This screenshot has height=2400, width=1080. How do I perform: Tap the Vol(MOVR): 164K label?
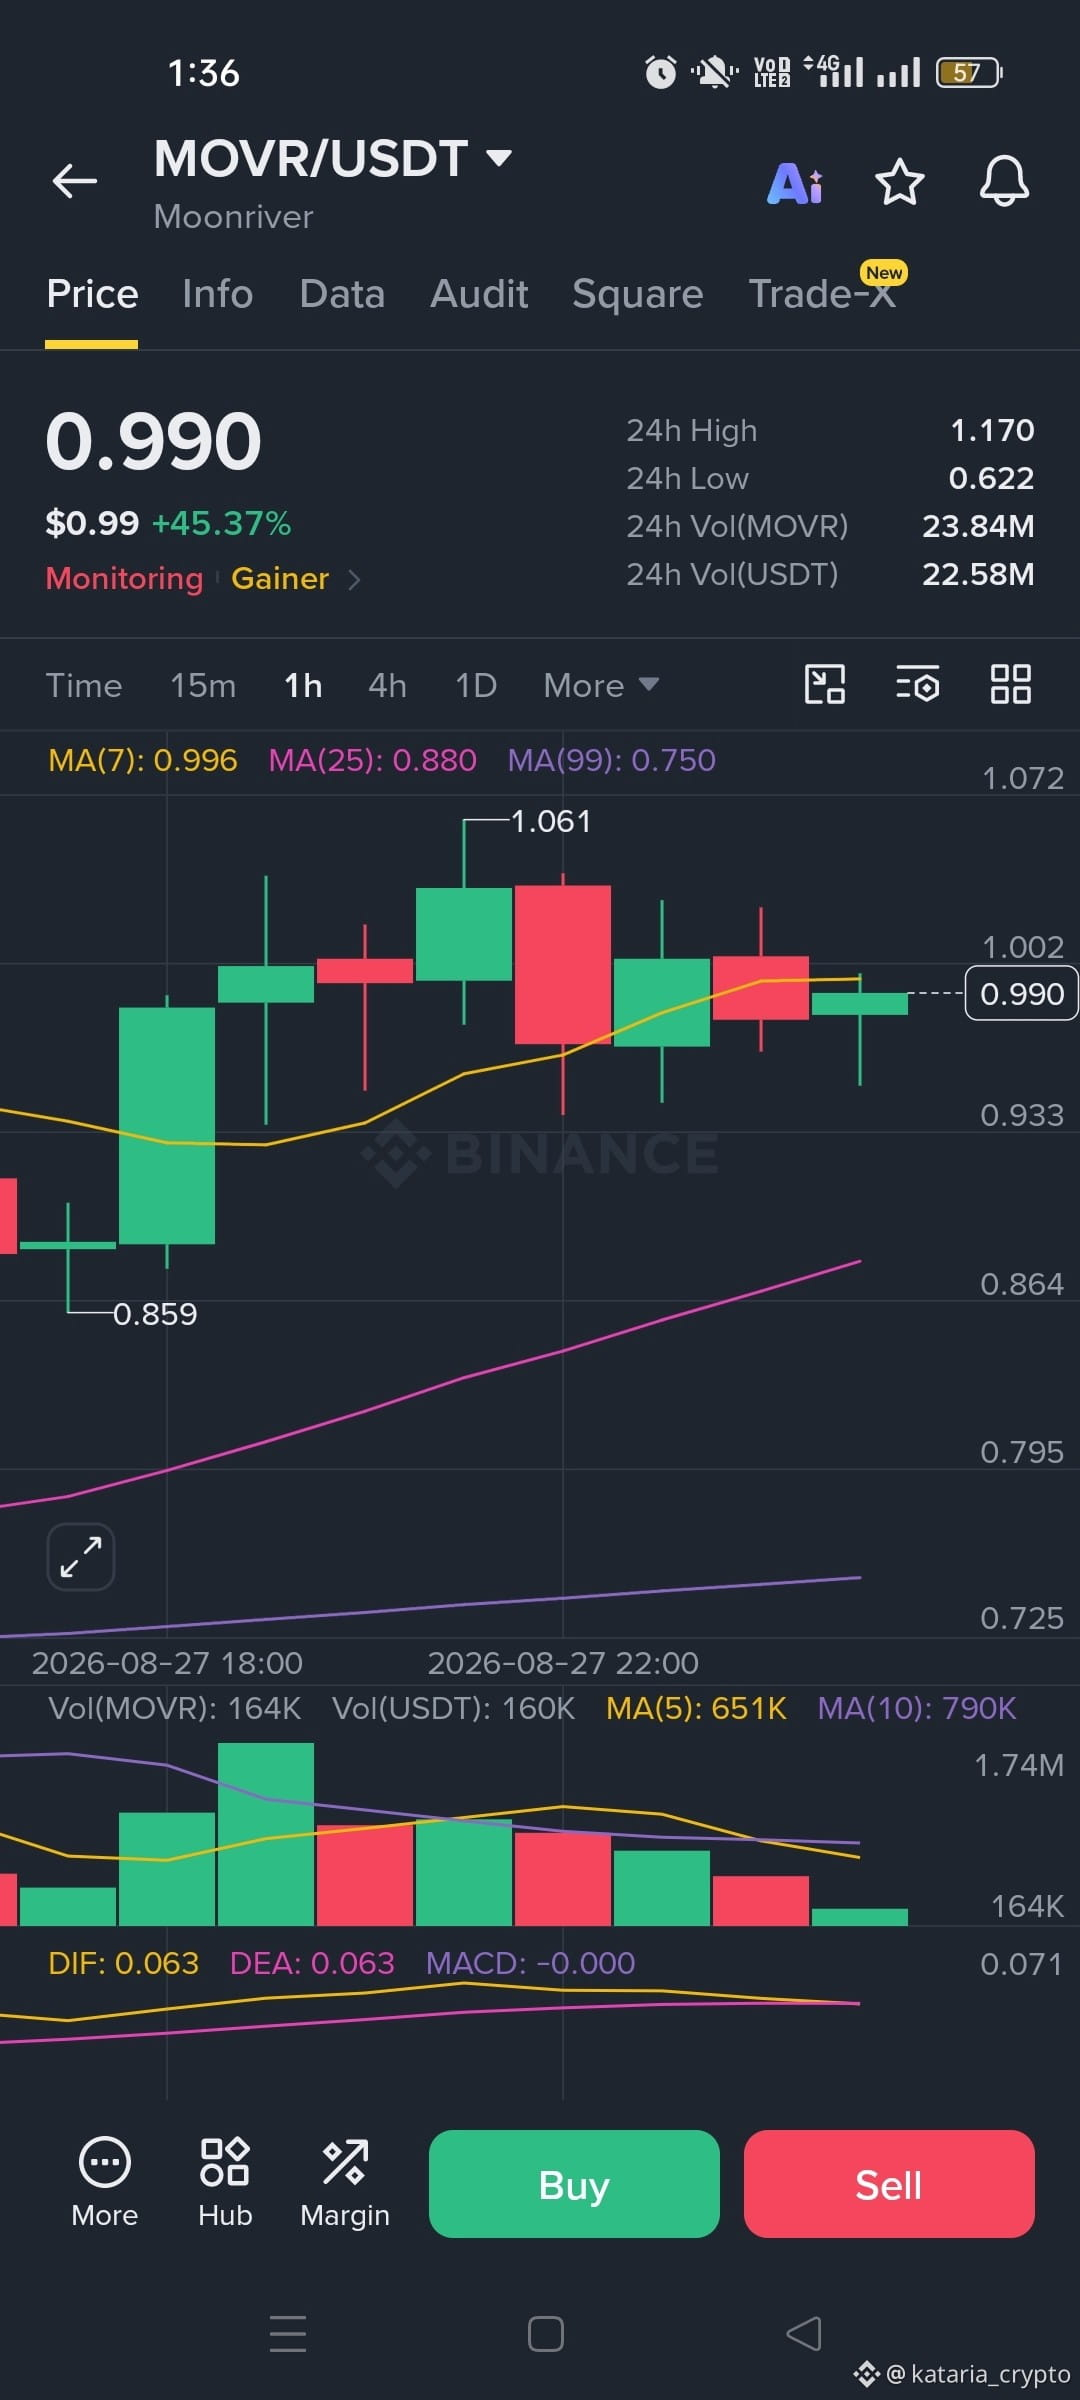(x=175, y=1708)
